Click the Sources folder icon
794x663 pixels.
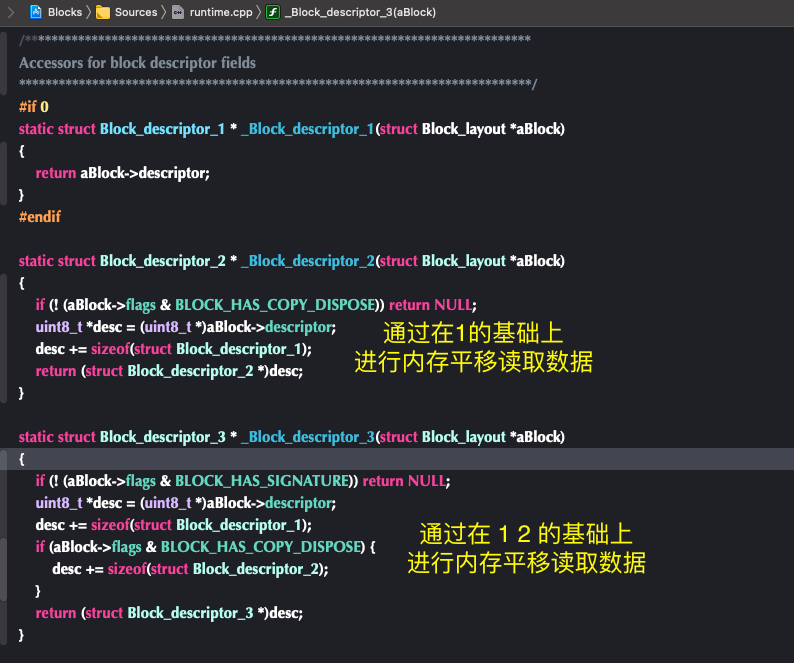(x=103, y=12)
